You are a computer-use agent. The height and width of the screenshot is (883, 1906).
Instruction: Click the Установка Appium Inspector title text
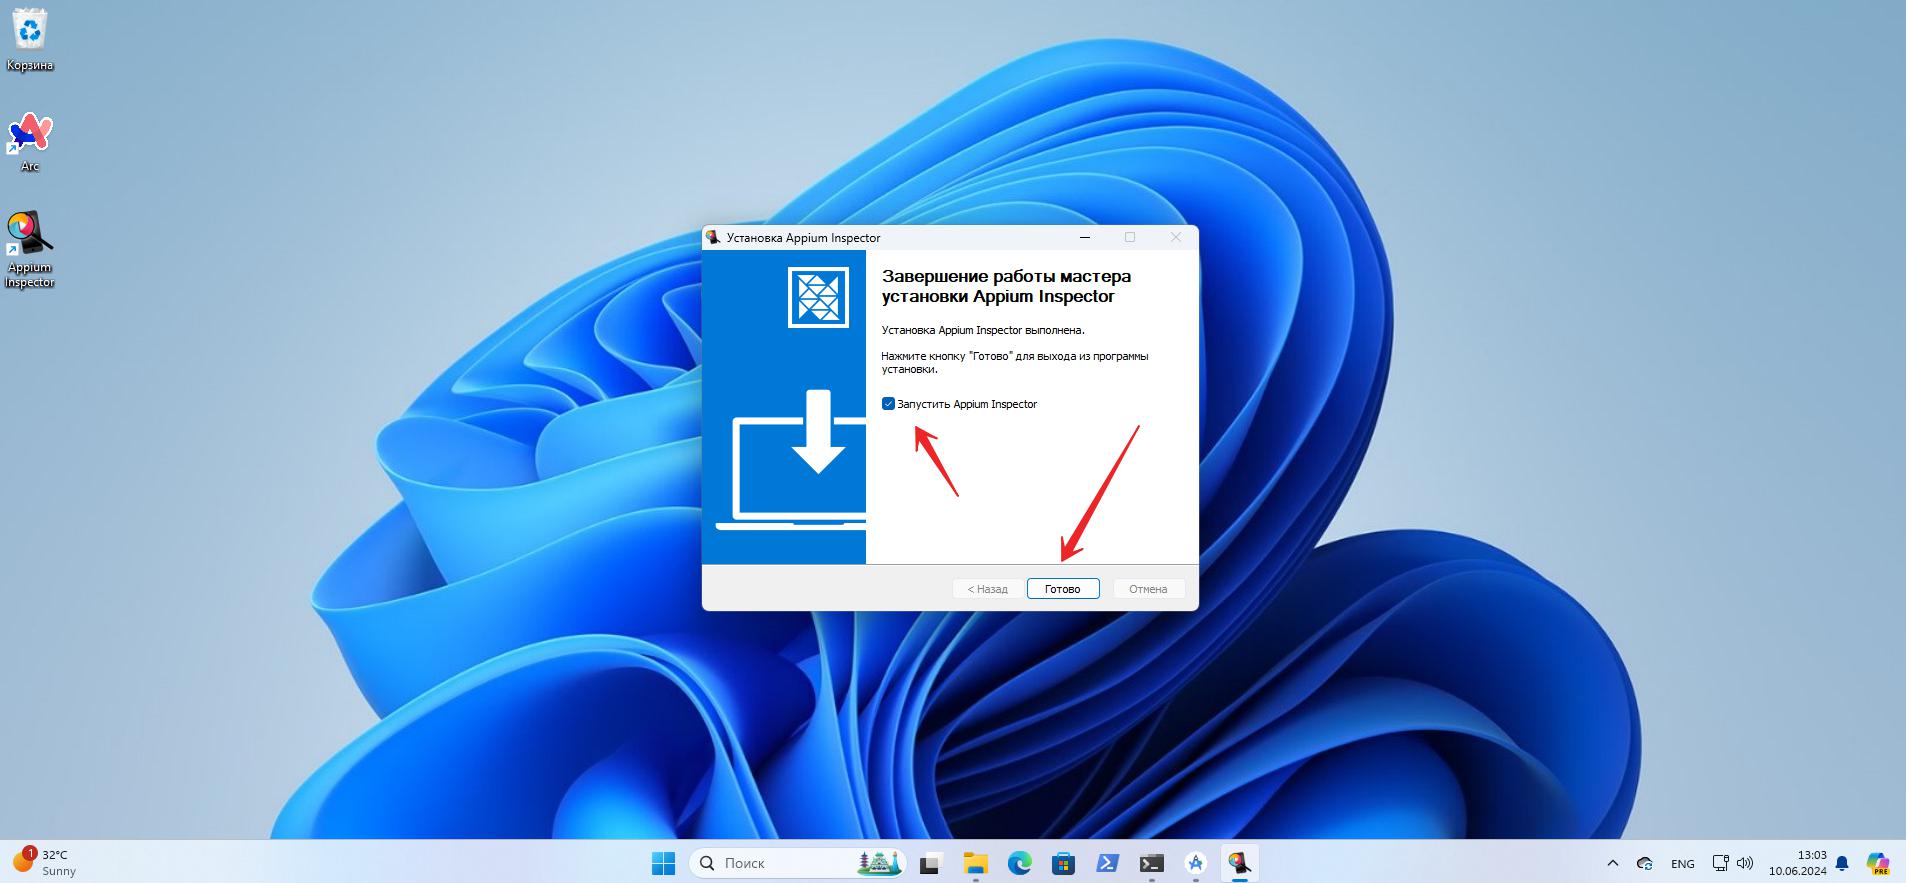[803, 238]
